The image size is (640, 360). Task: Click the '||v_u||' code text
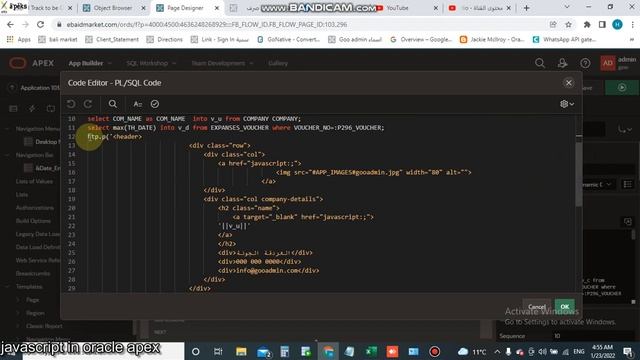tap(234, 226)
